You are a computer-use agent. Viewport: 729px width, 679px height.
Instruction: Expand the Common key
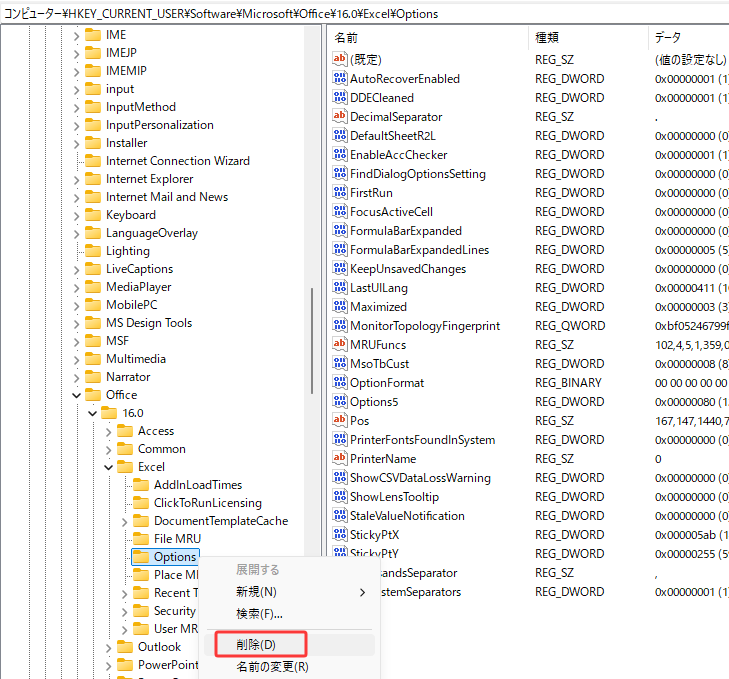pos(108,450)
